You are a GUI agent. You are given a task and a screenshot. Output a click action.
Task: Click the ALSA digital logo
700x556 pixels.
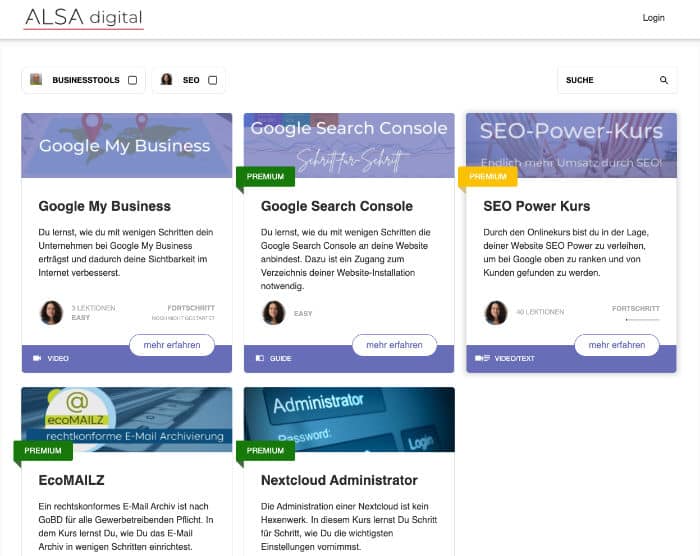point(83,18)
